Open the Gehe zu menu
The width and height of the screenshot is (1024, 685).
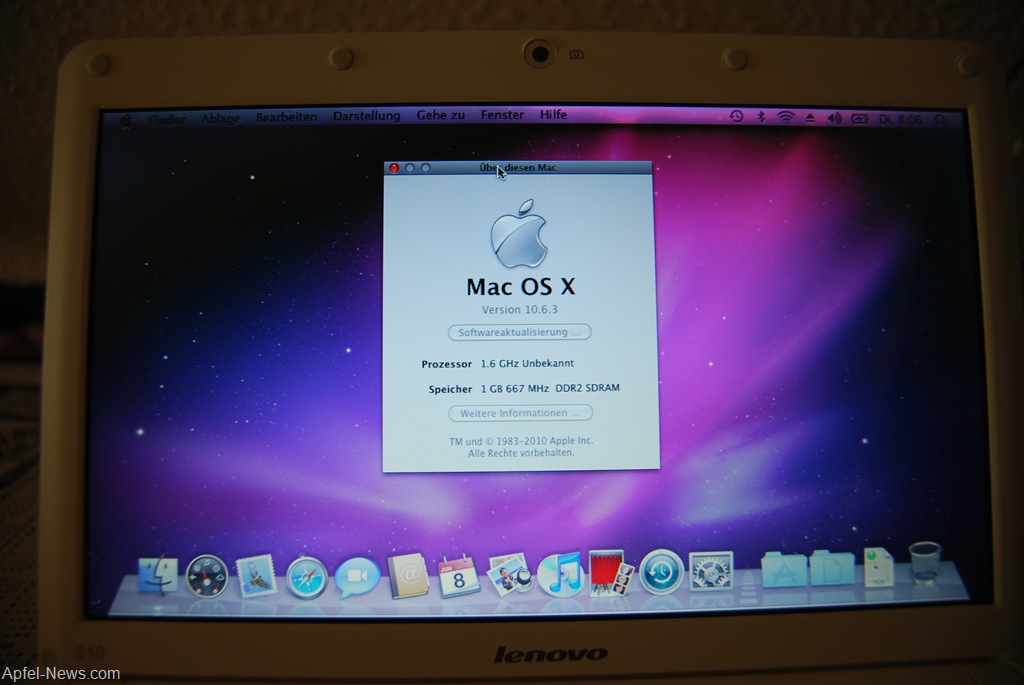point(441,115)
